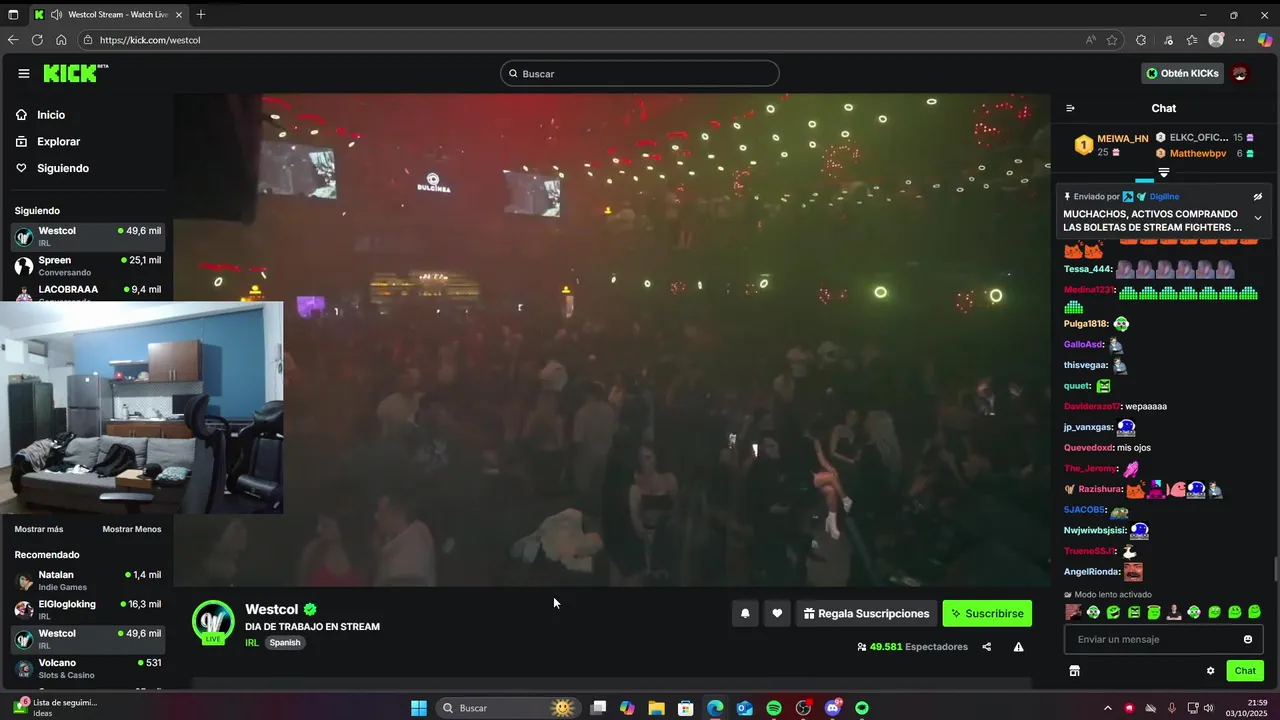Open the emoji picker in message box
The width and height of the screenshot is (1280, 720).
[1248, 640]
